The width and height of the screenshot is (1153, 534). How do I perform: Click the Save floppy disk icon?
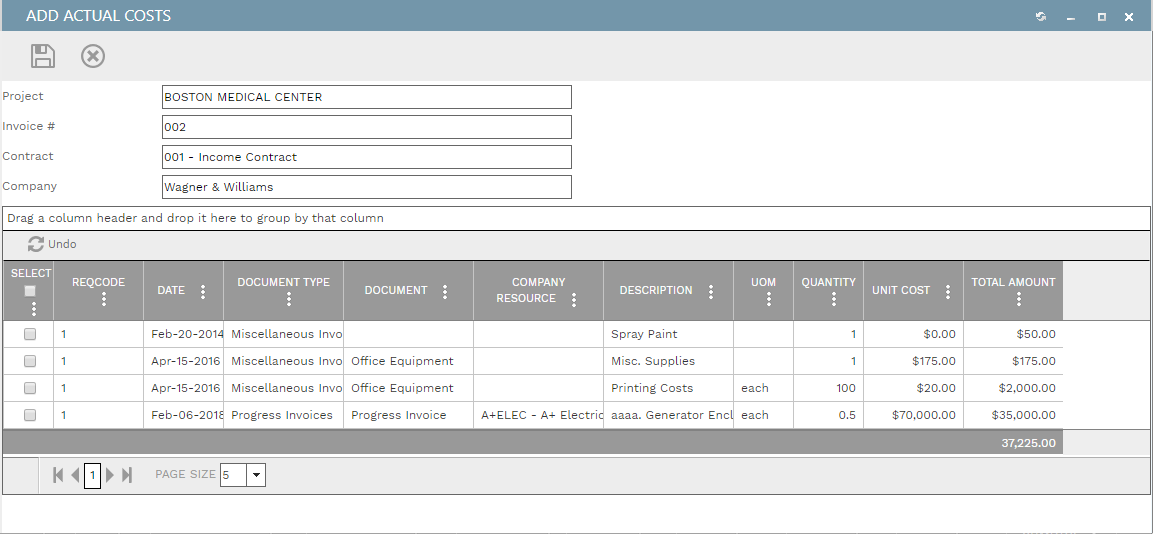(x=43, y=56)
